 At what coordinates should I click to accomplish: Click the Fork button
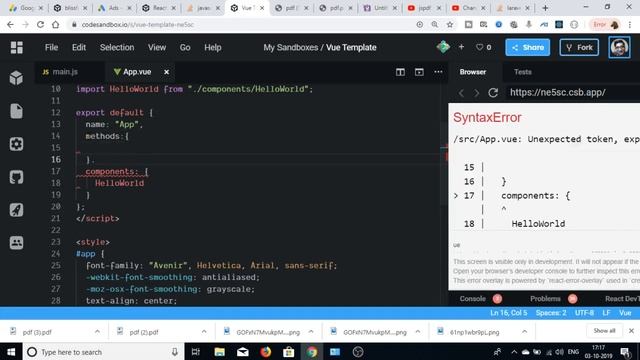pos(579,47)
